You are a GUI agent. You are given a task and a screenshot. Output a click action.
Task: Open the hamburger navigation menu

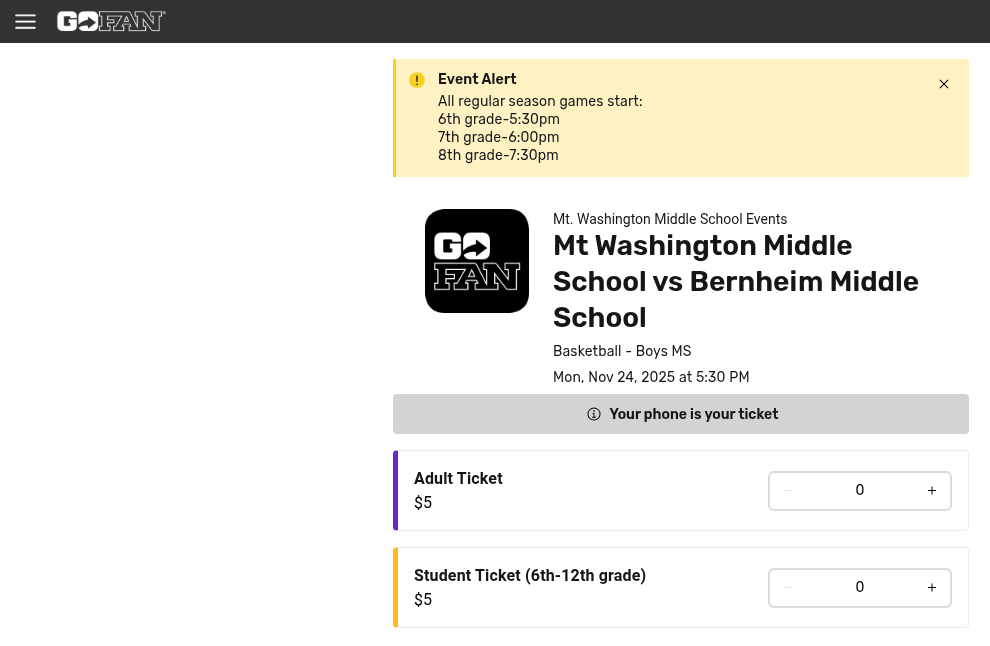tap(25, 21)
